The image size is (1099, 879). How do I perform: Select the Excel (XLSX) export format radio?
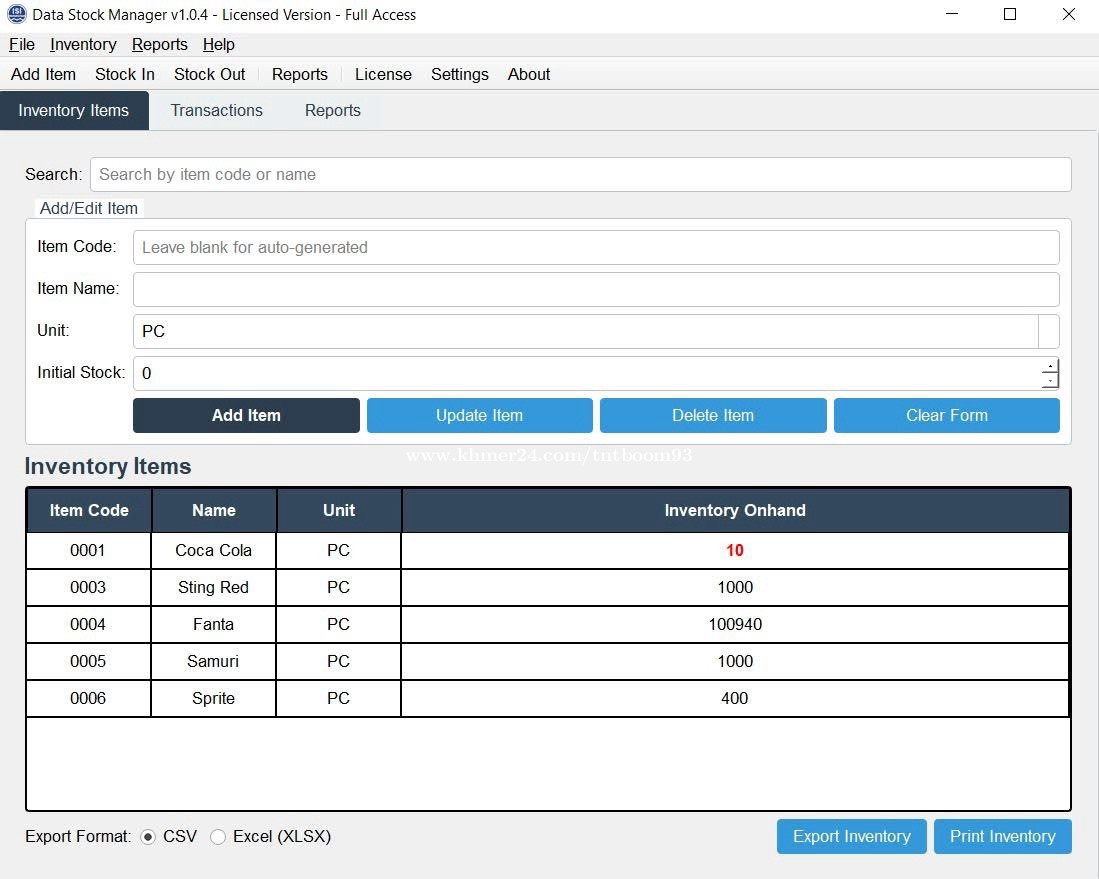(x=218, y=837)
